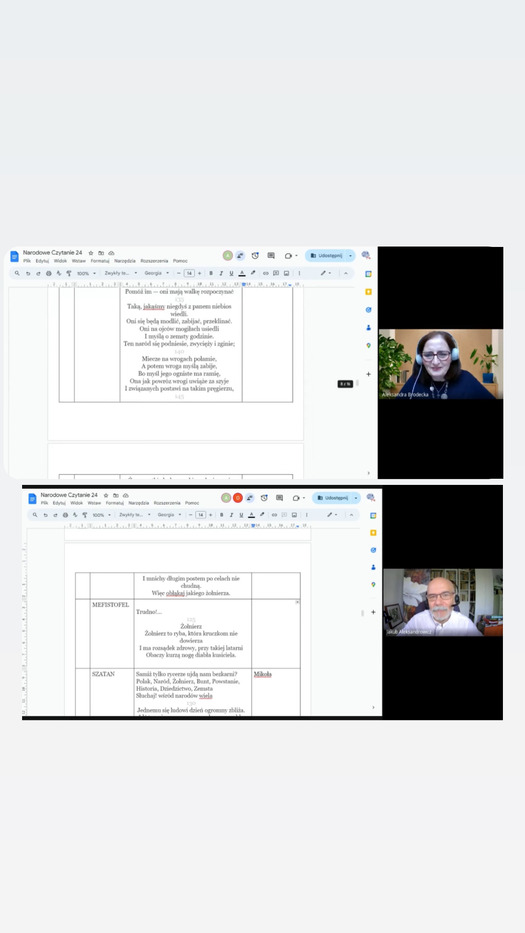Open paragraph style dropdown in Aleksandra's recording

[x=121, y=273]
